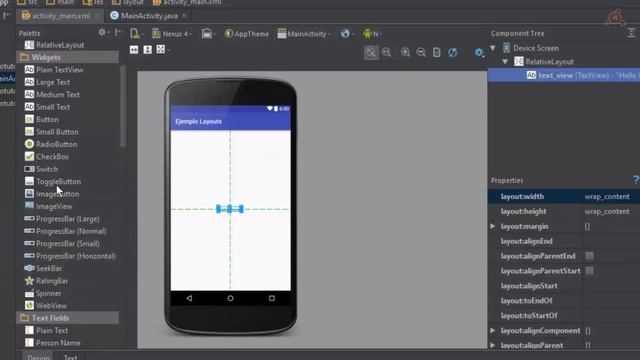Click the jump to source page icon
Image resolution: width=640 pixels, height=360 pixels.
click(x=436, y=52)
